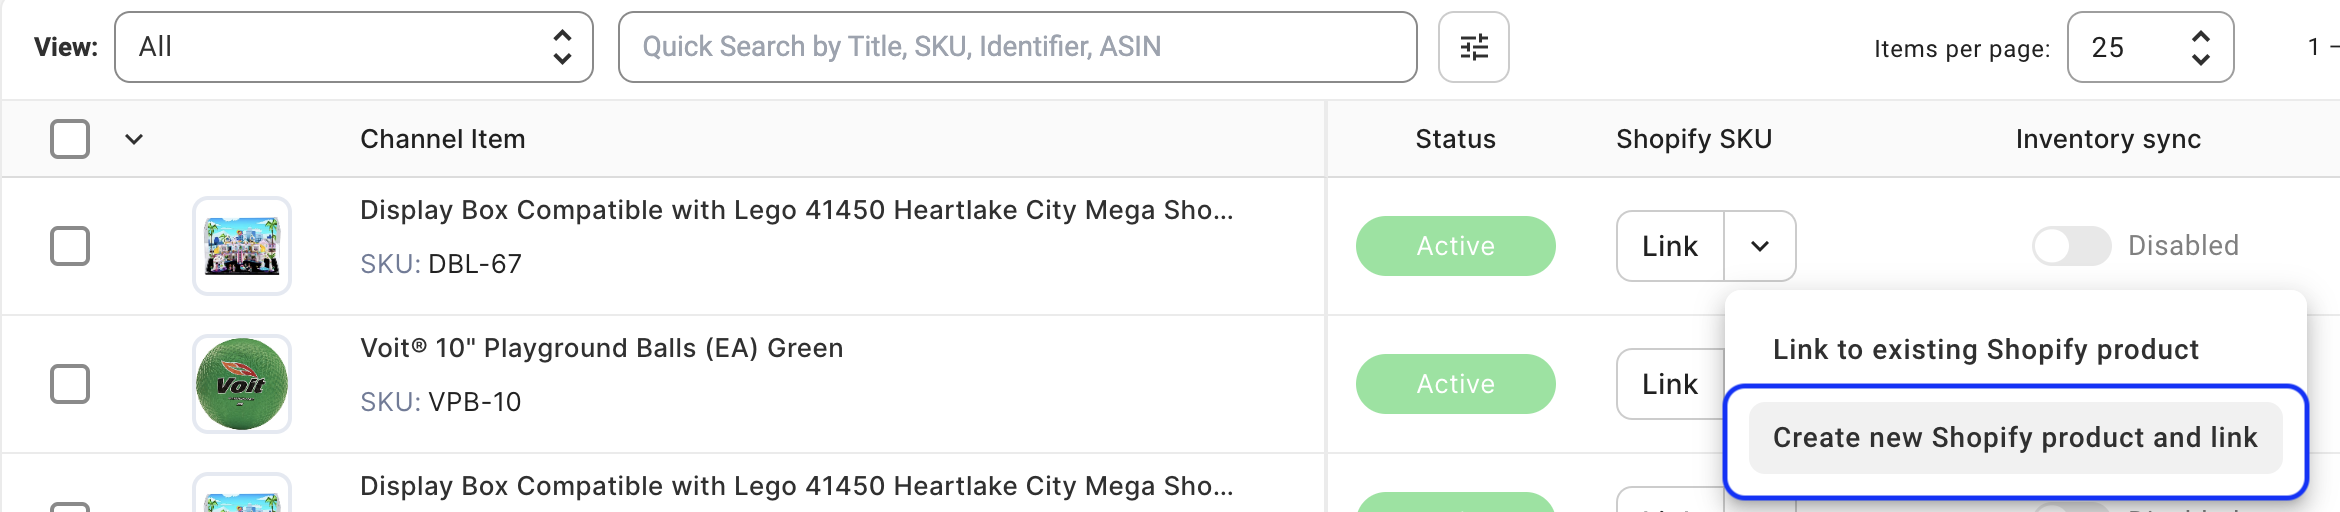Expand Link dropdown arrow for DBL-67

point(1760,246)
